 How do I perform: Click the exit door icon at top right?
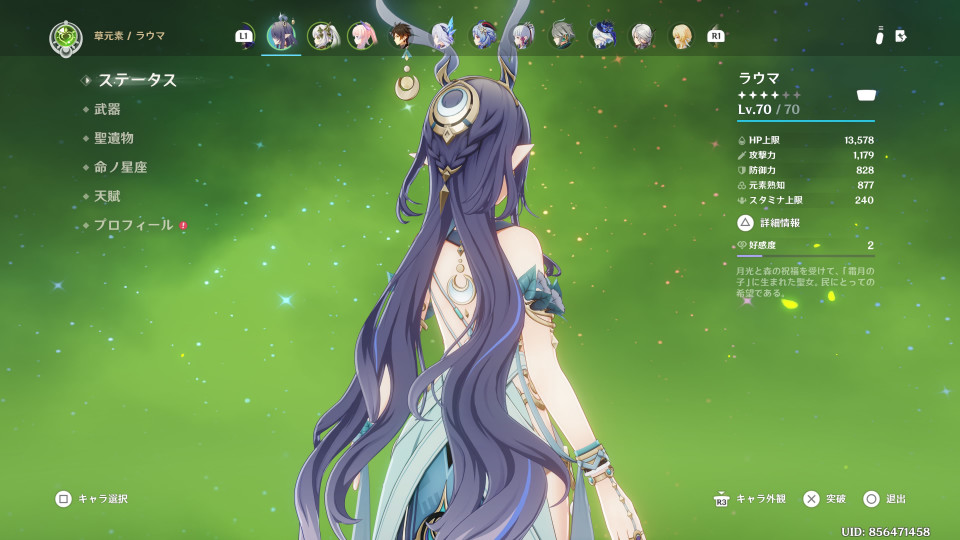pos(901,36)
